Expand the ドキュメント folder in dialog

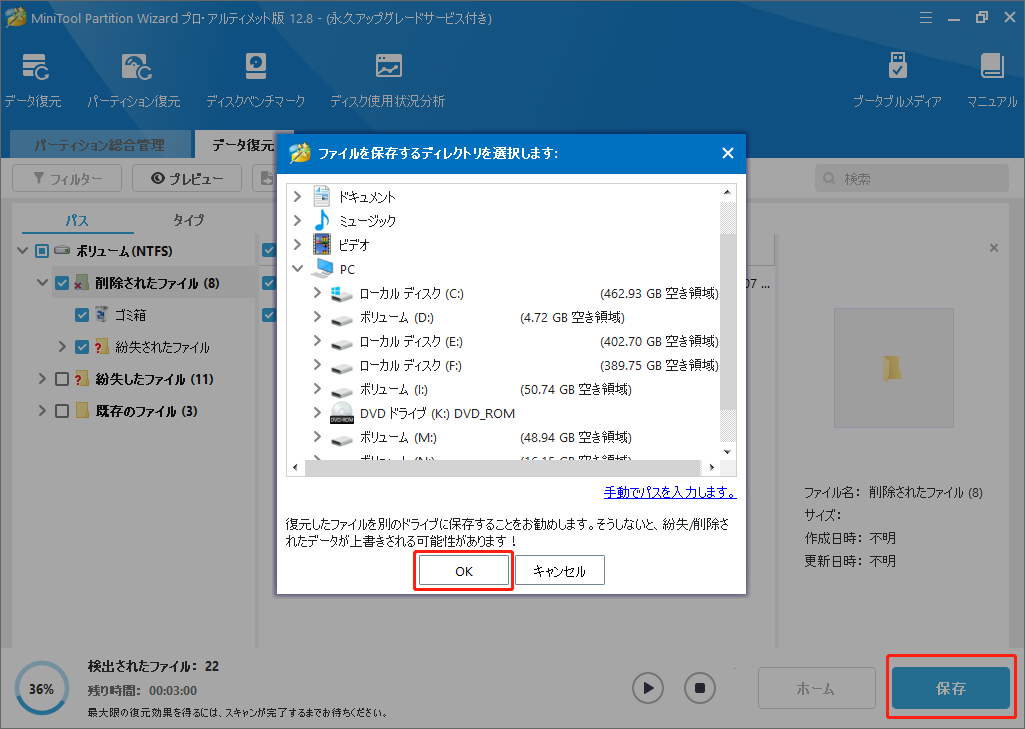click(297, 196)
